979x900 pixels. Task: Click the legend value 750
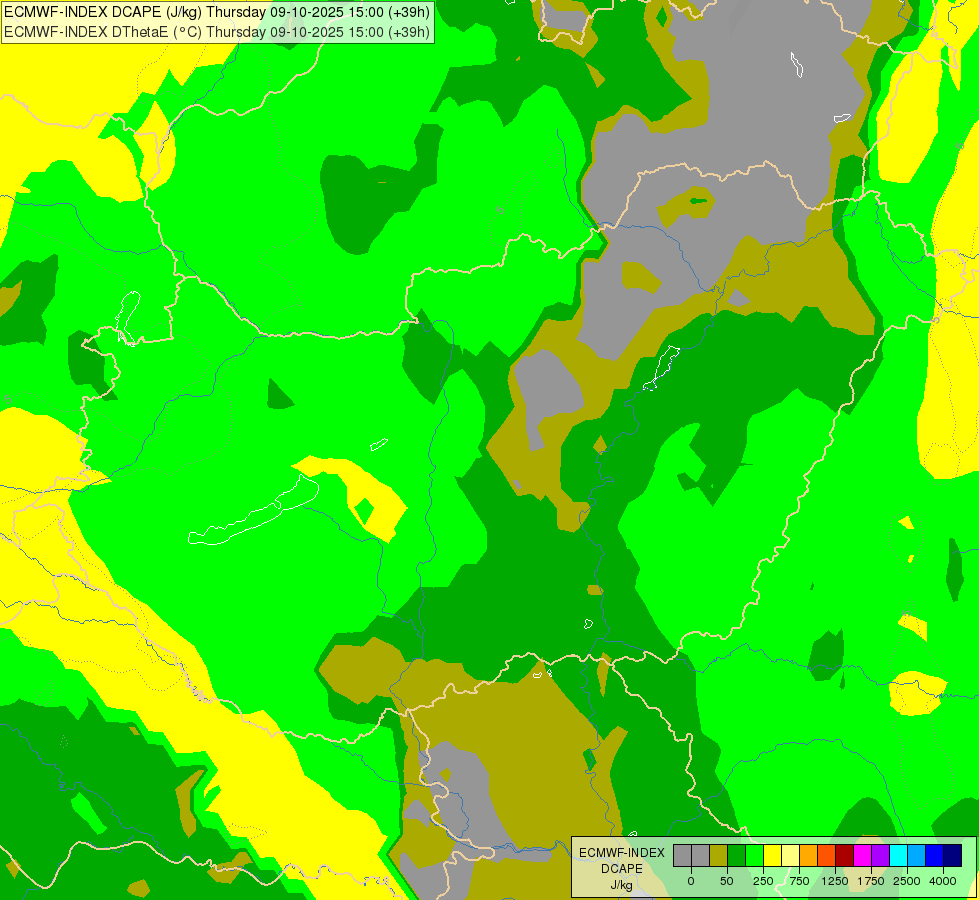(799, 881)
